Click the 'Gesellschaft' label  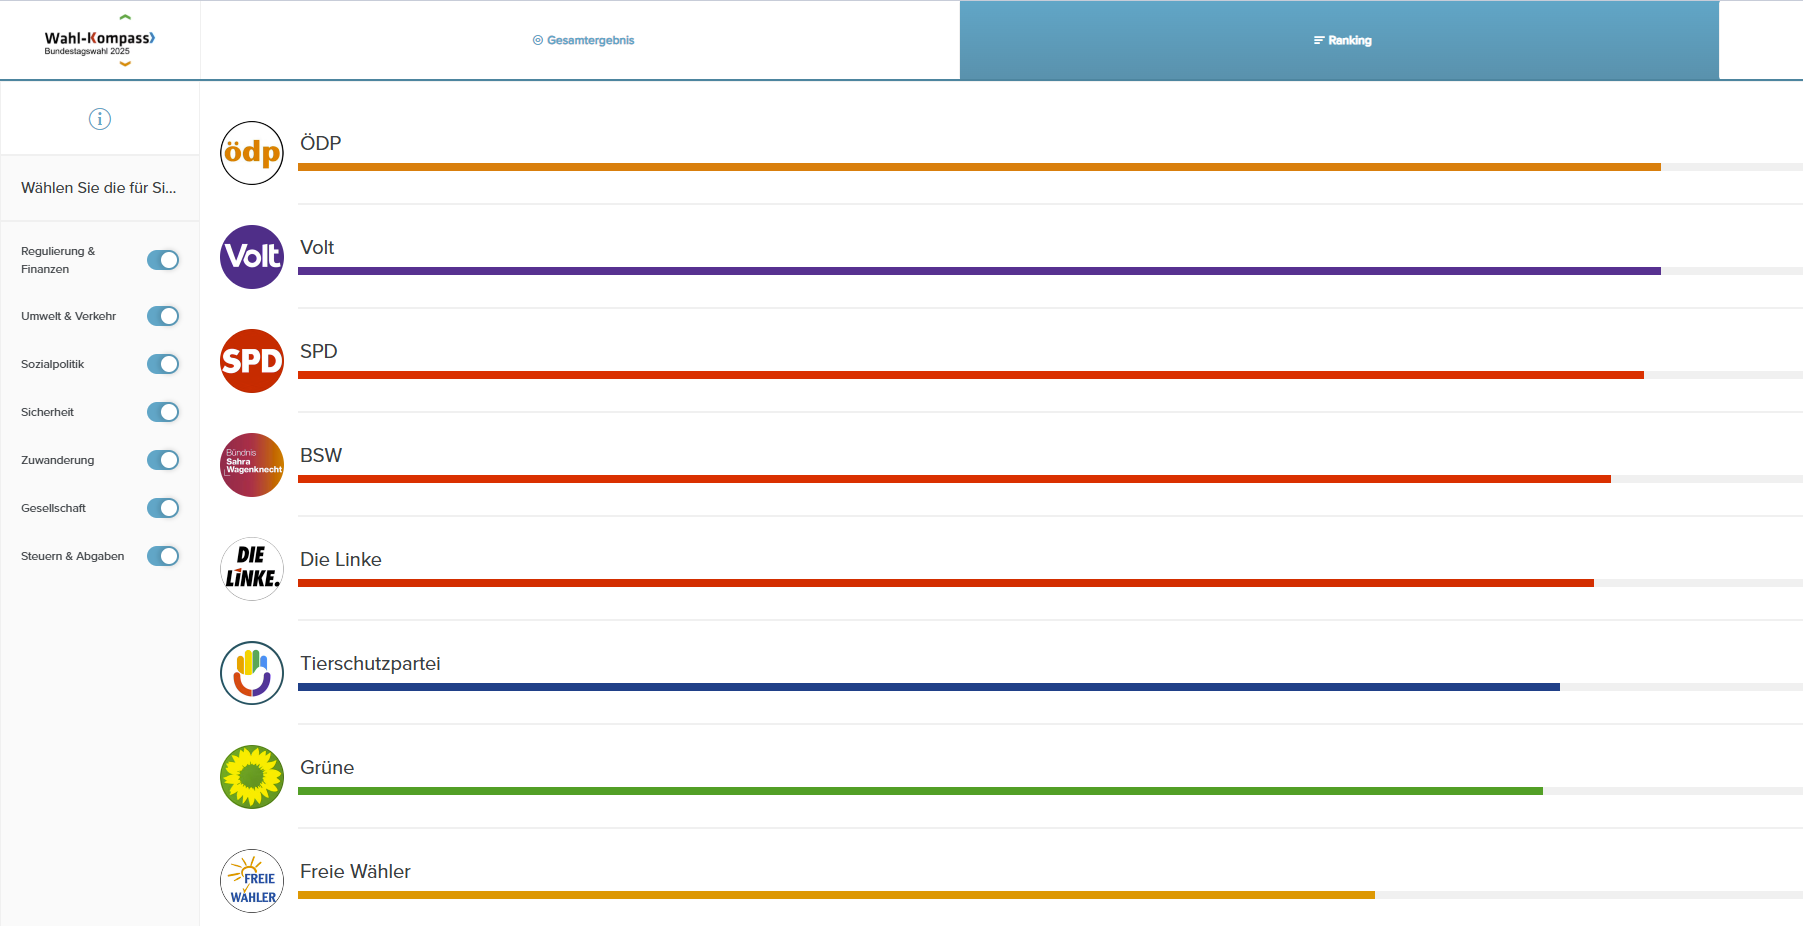pos(53,508)
